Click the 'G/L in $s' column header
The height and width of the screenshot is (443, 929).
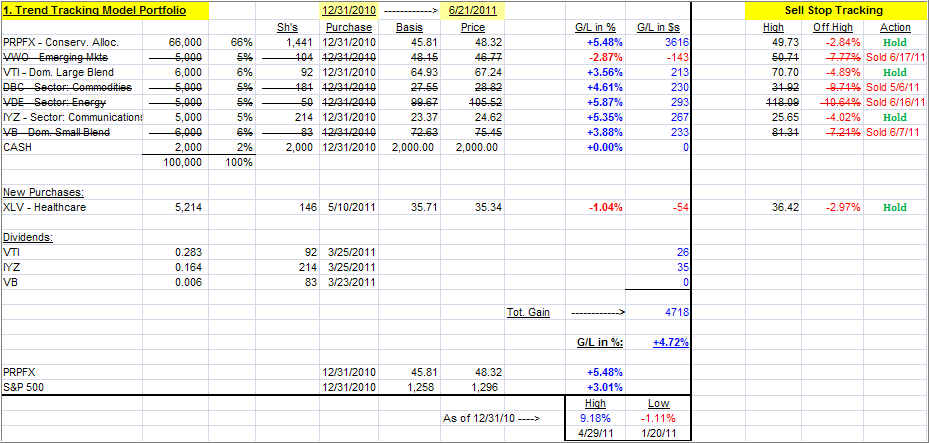click(659, 27)
